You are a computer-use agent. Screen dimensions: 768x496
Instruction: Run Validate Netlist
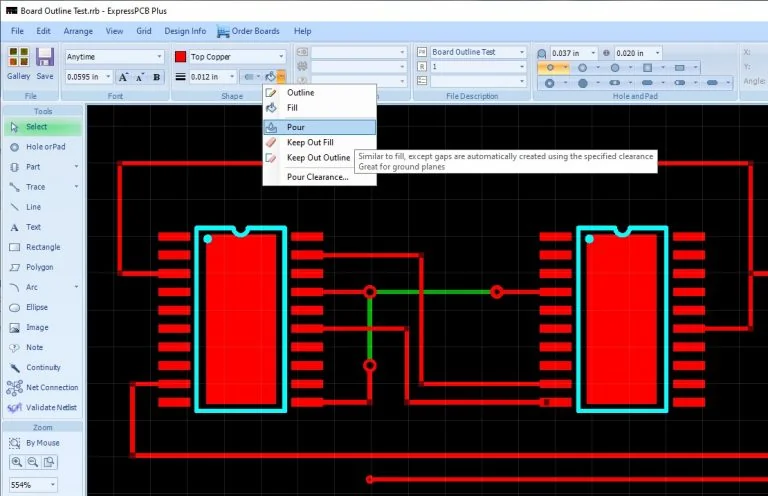pyautogui.click(x=43, y=408)
